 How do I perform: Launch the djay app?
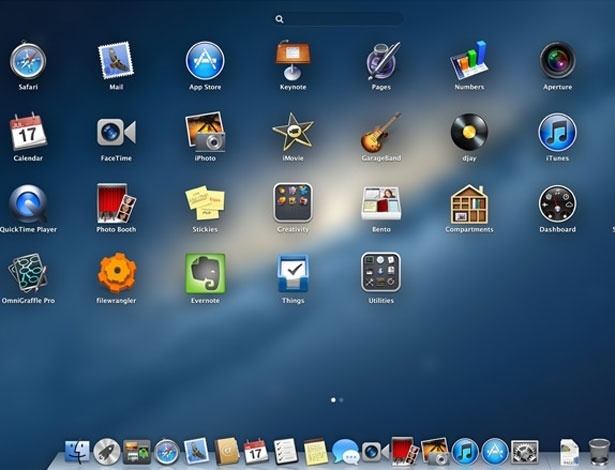point(469,132)
